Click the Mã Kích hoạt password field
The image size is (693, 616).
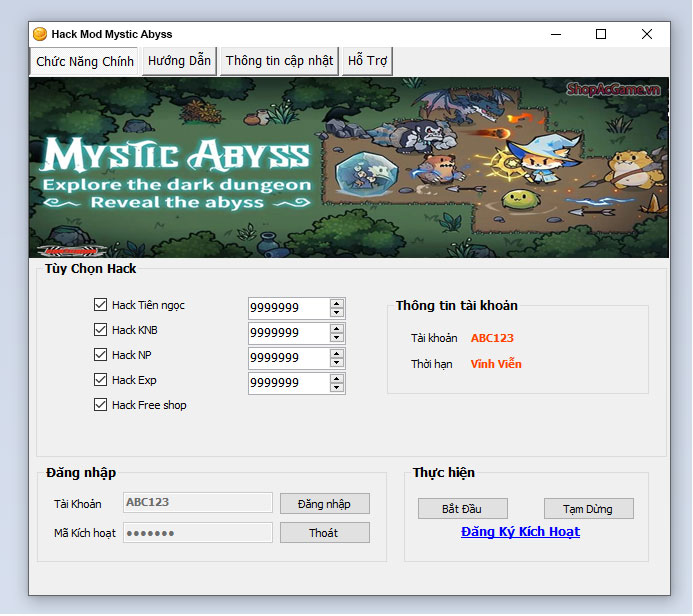pyautogui.click(x=198, y=533)
